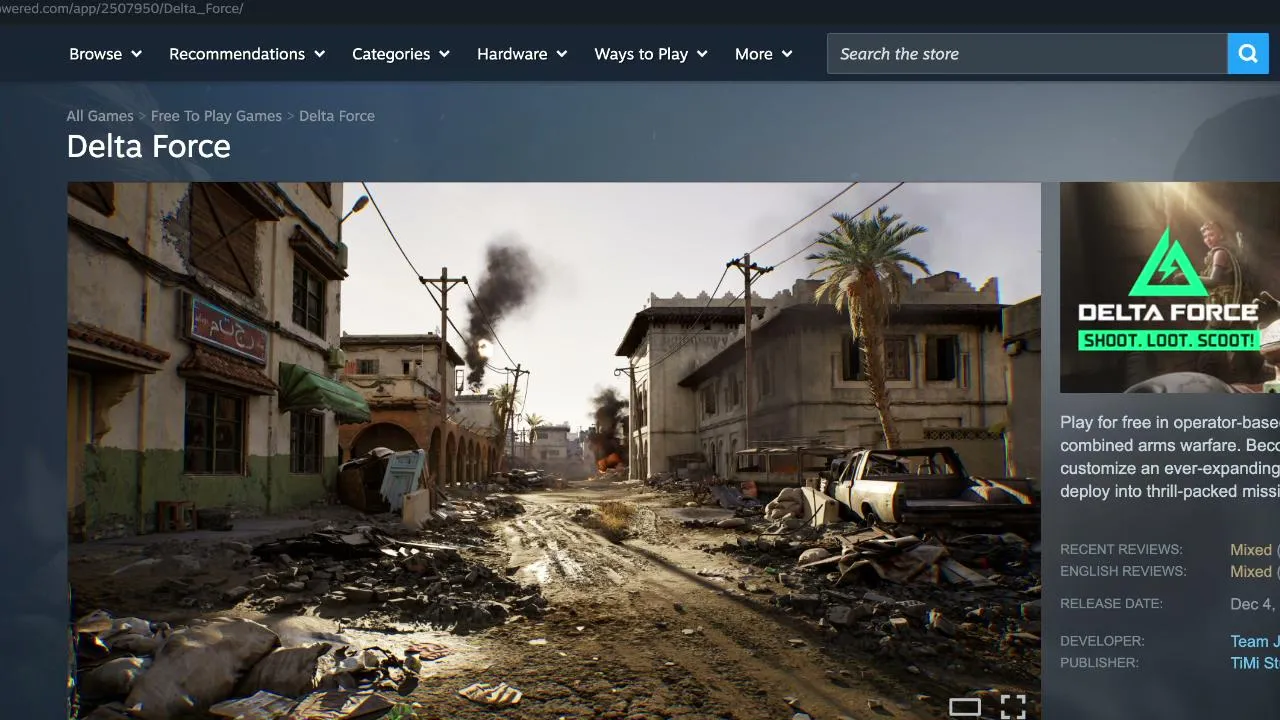This screenshot has width=1280, height=720.
Task: Focus the Search the store field
Action: point(1027,54)
